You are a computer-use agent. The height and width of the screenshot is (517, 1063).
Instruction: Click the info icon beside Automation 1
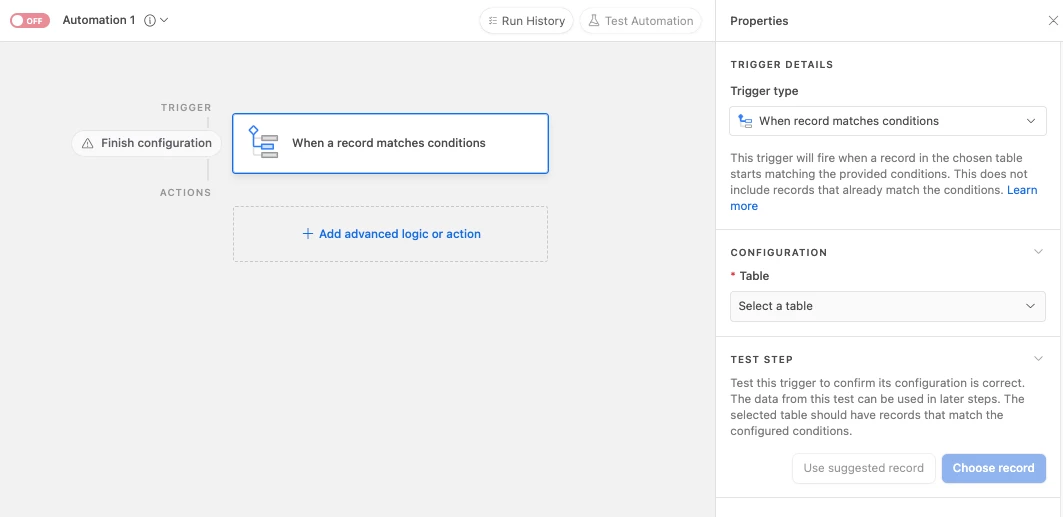pos(150,20)
